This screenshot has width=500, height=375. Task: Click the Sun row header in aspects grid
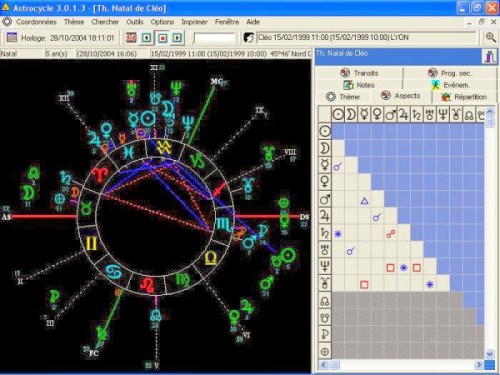[x=325, y=131]
